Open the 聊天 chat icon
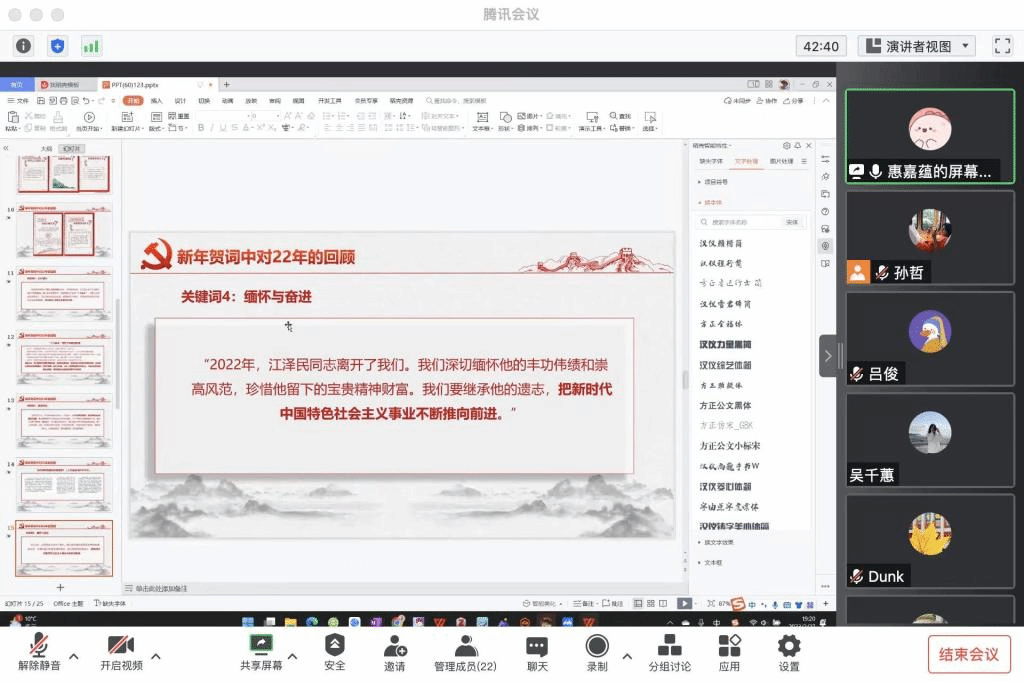This screenshot has height=682, width=1024. (537, 645)
